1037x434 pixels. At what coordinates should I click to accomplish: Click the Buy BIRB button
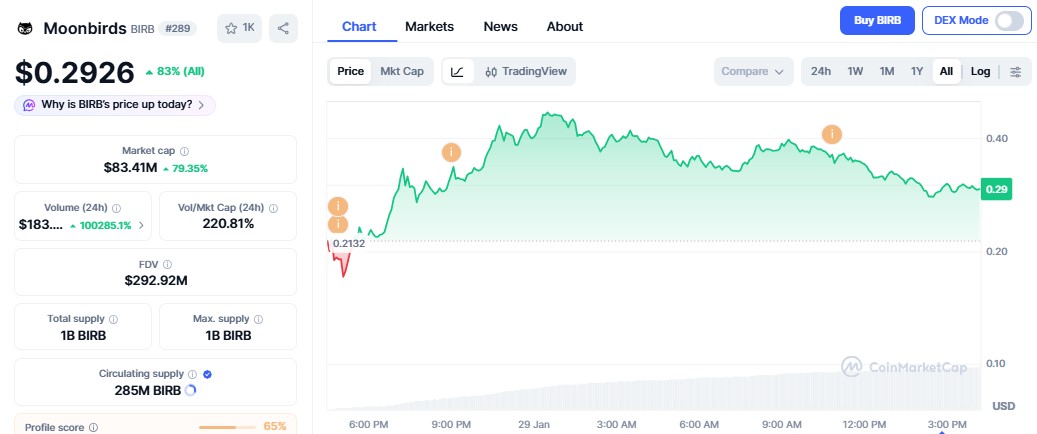[x=876, y=20]
